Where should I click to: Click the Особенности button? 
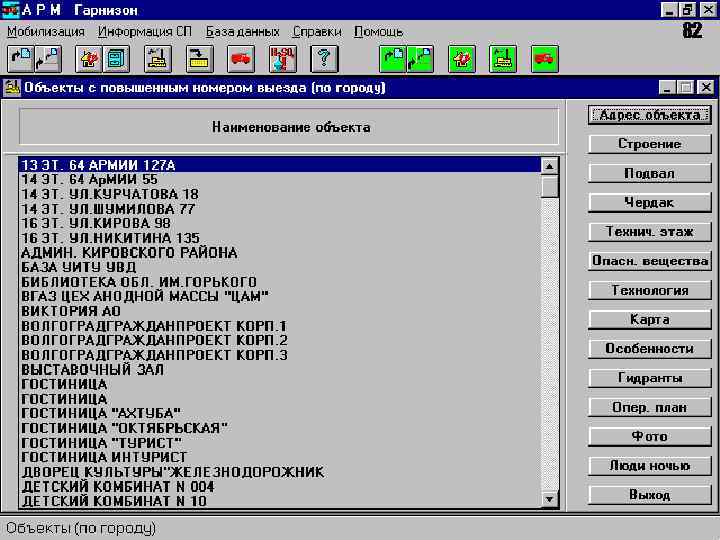650,349
